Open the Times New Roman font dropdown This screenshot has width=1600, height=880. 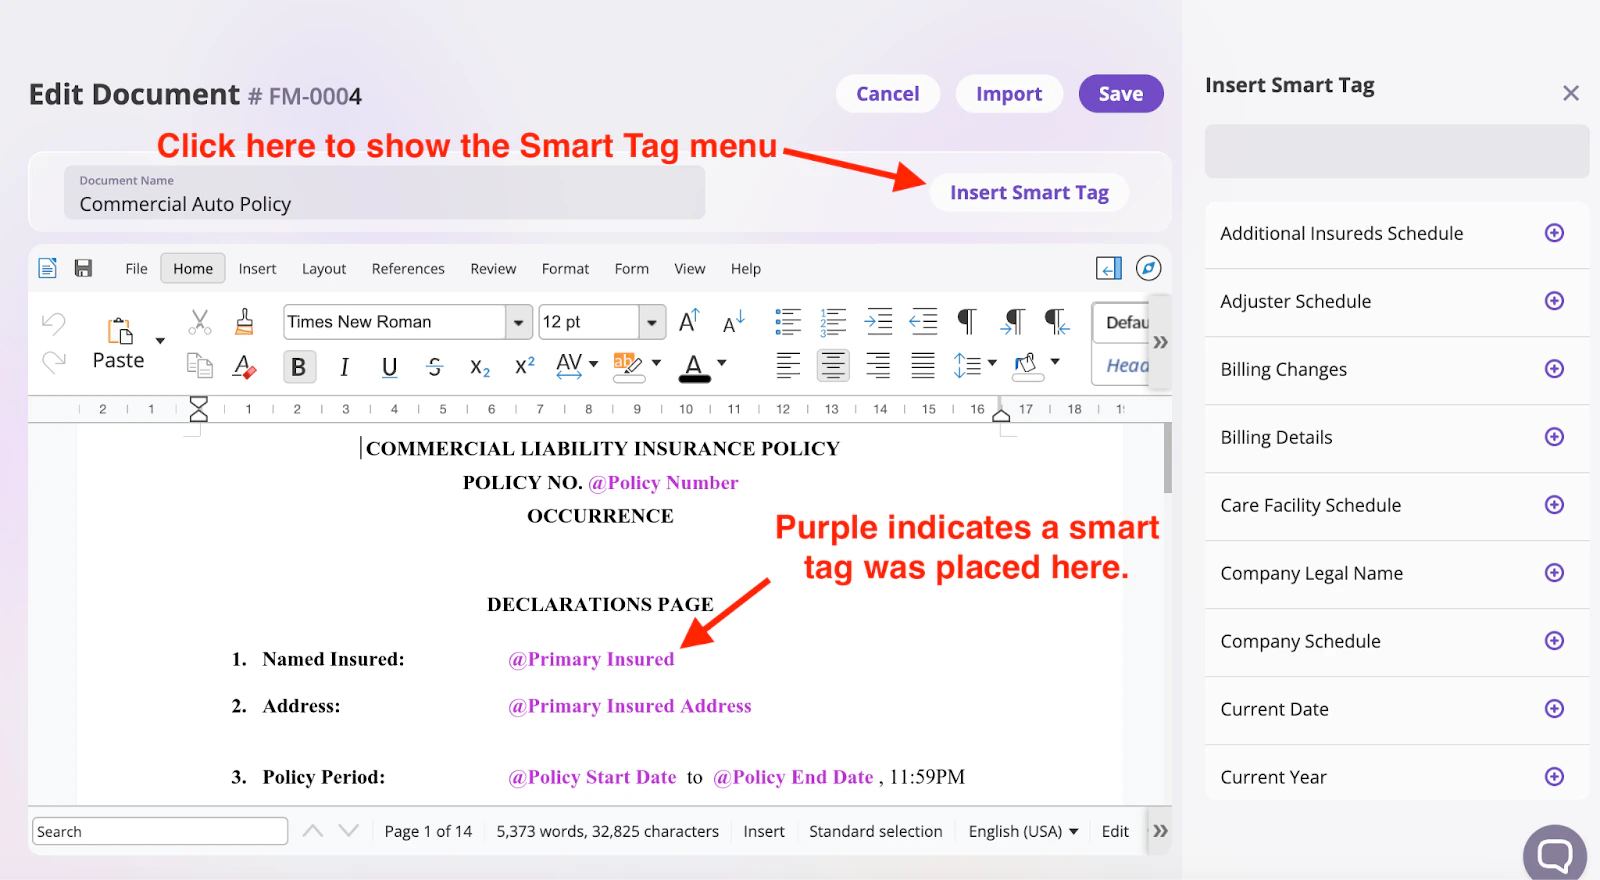(518, 322)
